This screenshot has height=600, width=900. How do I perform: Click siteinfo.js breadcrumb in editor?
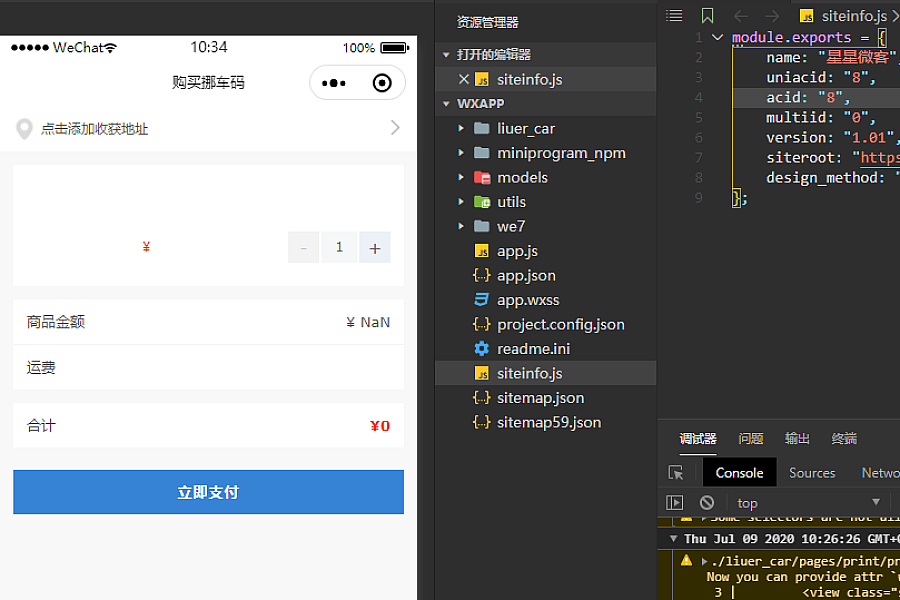coord(854,16)
